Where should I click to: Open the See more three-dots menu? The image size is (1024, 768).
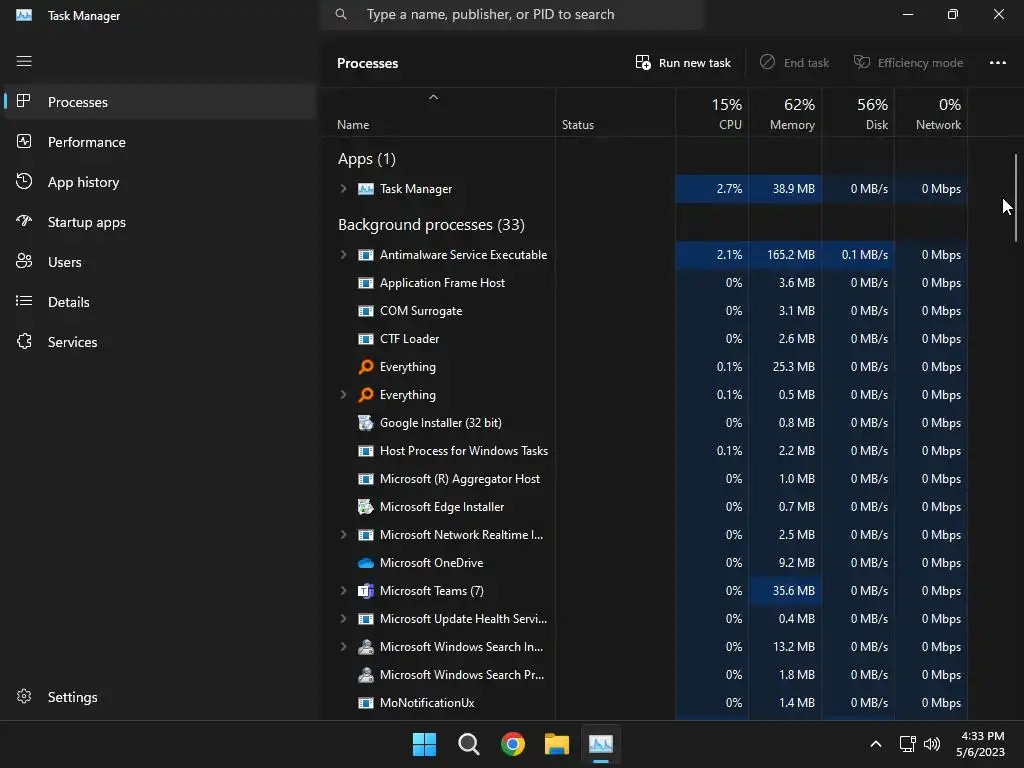tap(997, 63)
